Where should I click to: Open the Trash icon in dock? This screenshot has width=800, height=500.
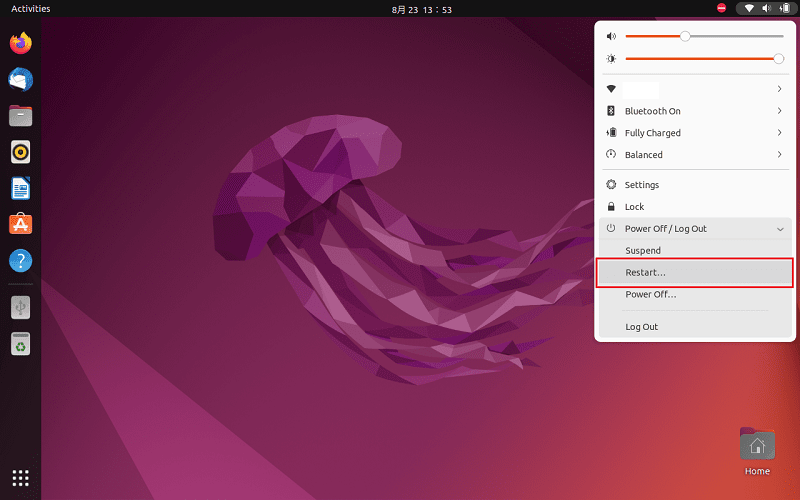20,344
